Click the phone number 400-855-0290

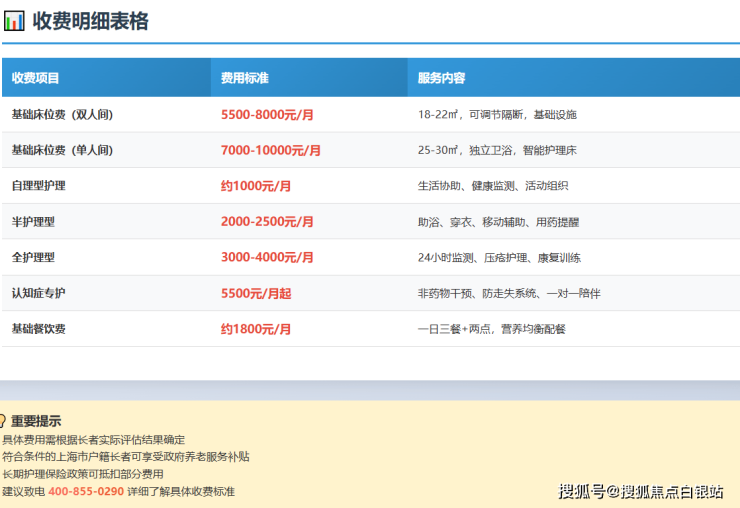pos(86,492)
